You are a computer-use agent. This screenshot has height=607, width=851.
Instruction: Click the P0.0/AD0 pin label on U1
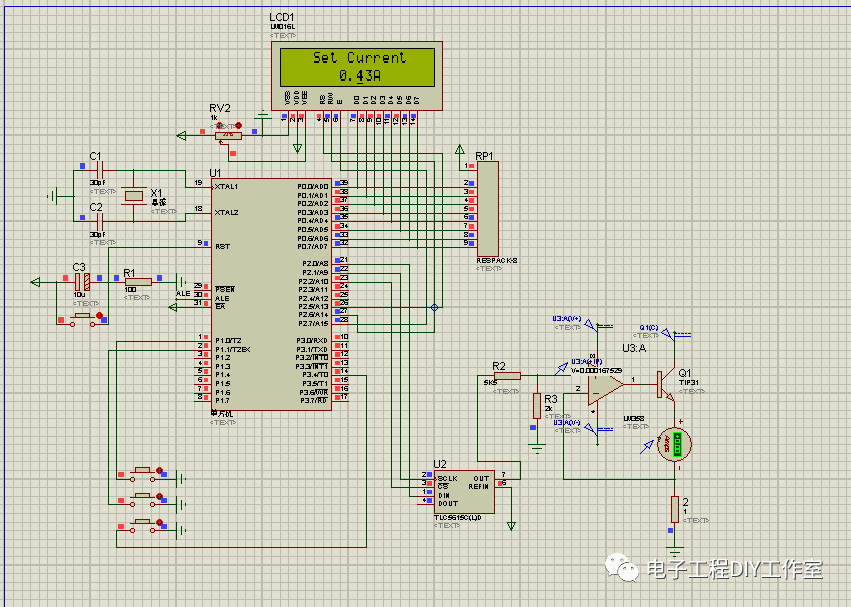click(x=313, y=186)
